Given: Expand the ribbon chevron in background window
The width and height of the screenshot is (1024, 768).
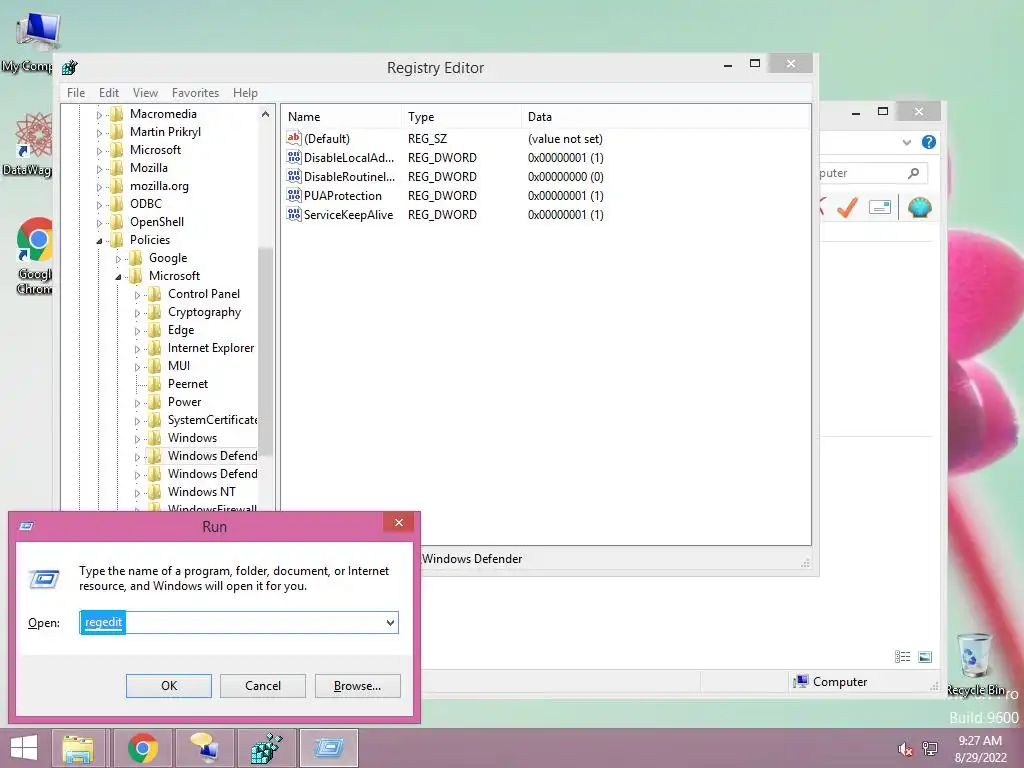Looking at the screenshot, I should [x=906, y=142].
